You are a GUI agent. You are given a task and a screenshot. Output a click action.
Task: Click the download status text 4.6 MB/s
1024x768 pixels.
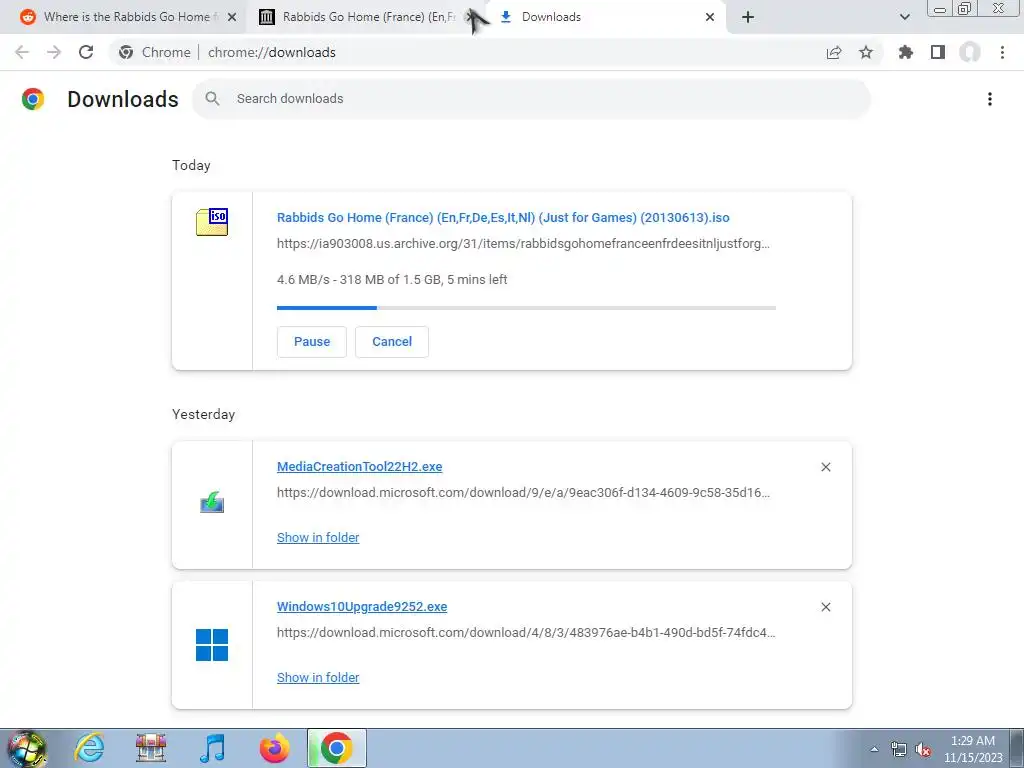click(392, 280)
